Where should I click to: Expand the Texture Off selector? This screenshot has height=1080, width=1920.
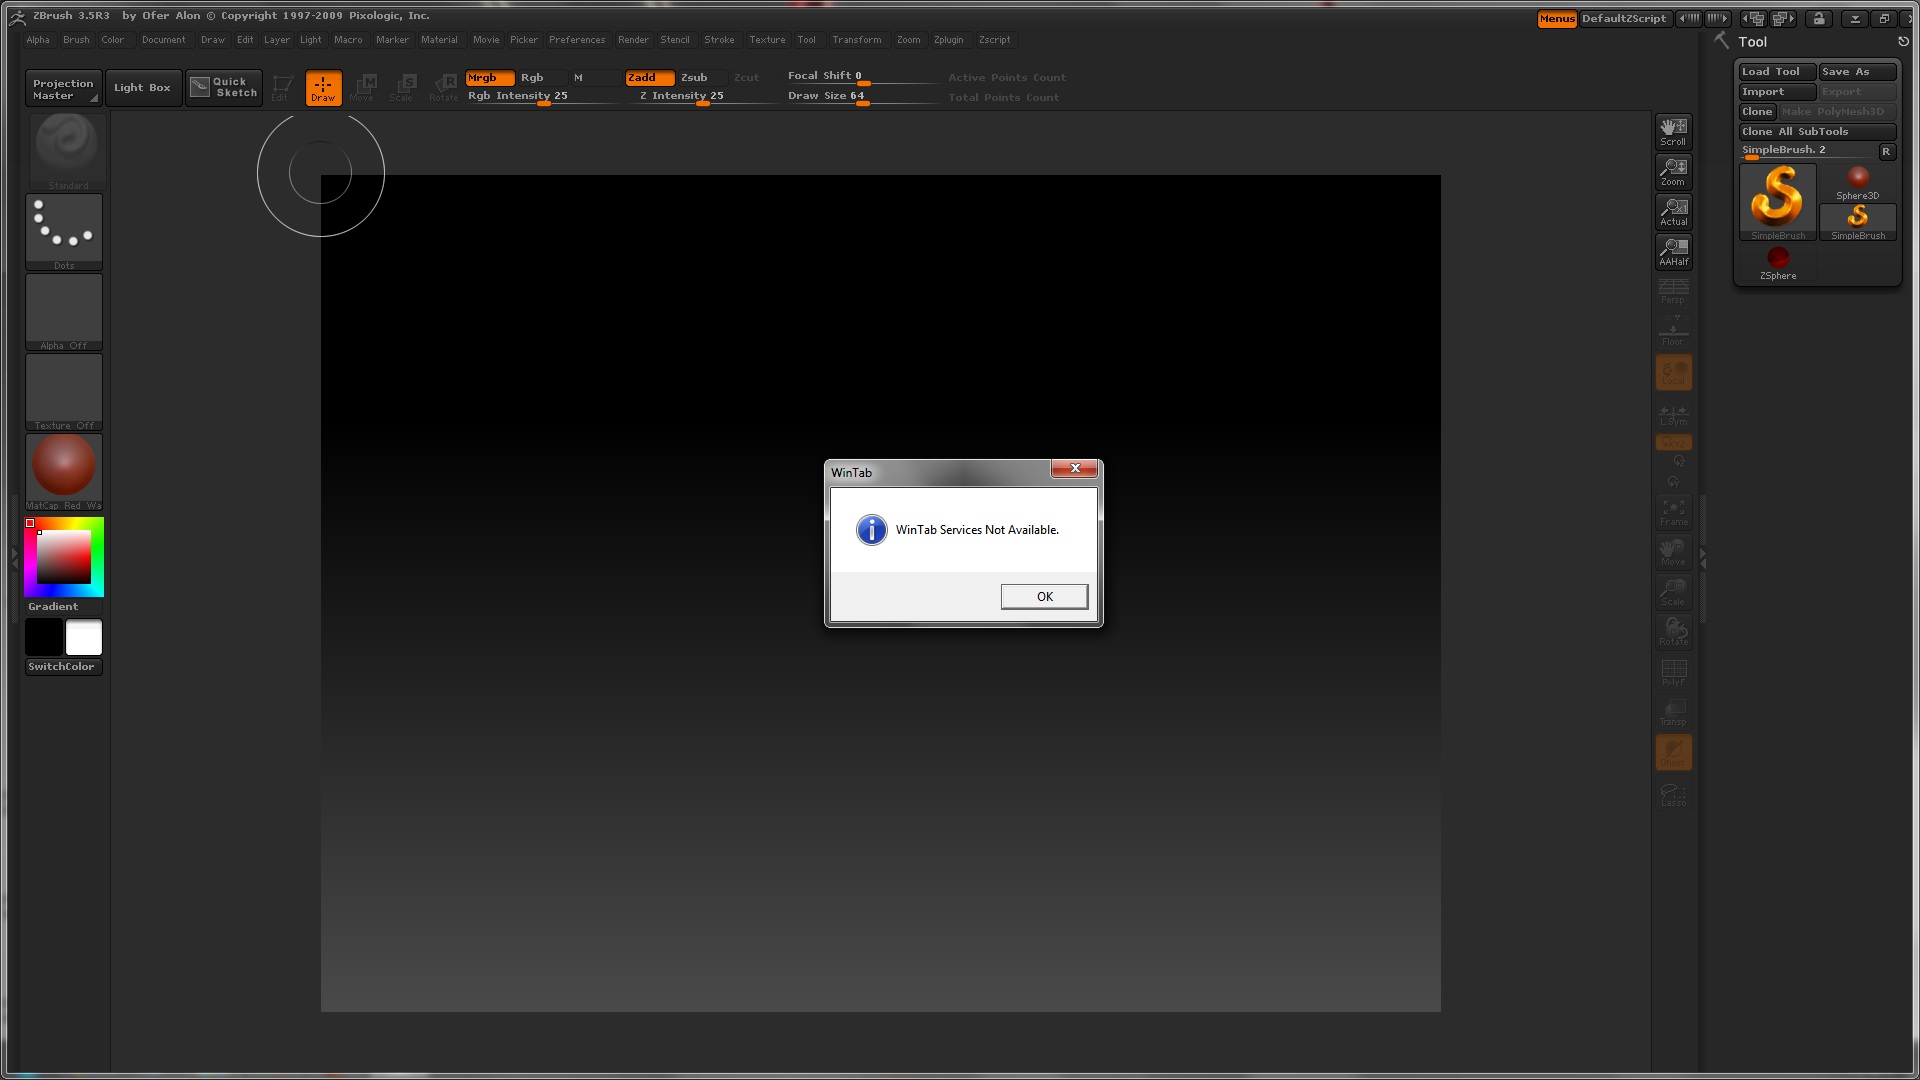pyautogui.click(x=64, y=392)
